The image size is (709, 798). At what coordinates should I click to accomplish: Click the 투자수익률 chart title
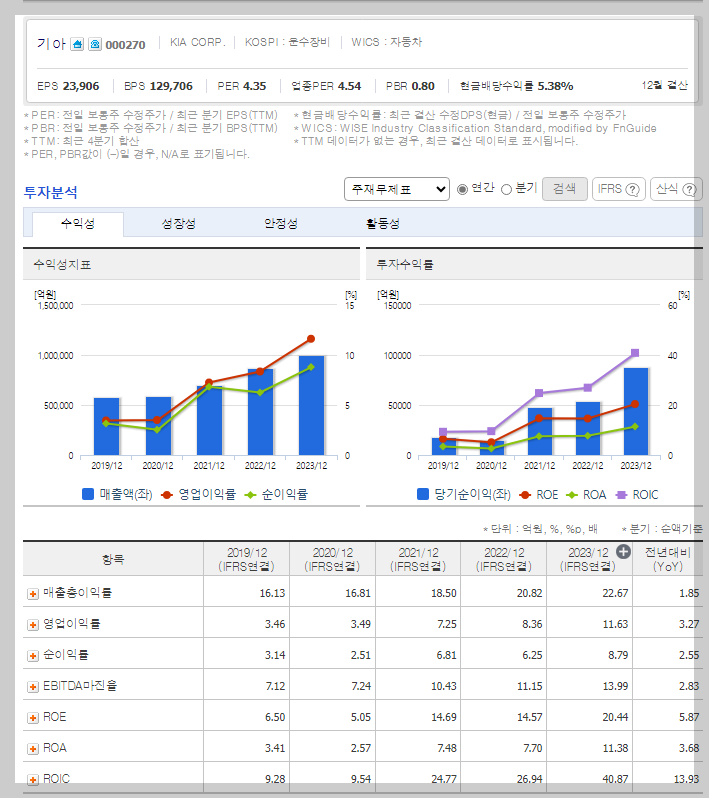point(405,265)
